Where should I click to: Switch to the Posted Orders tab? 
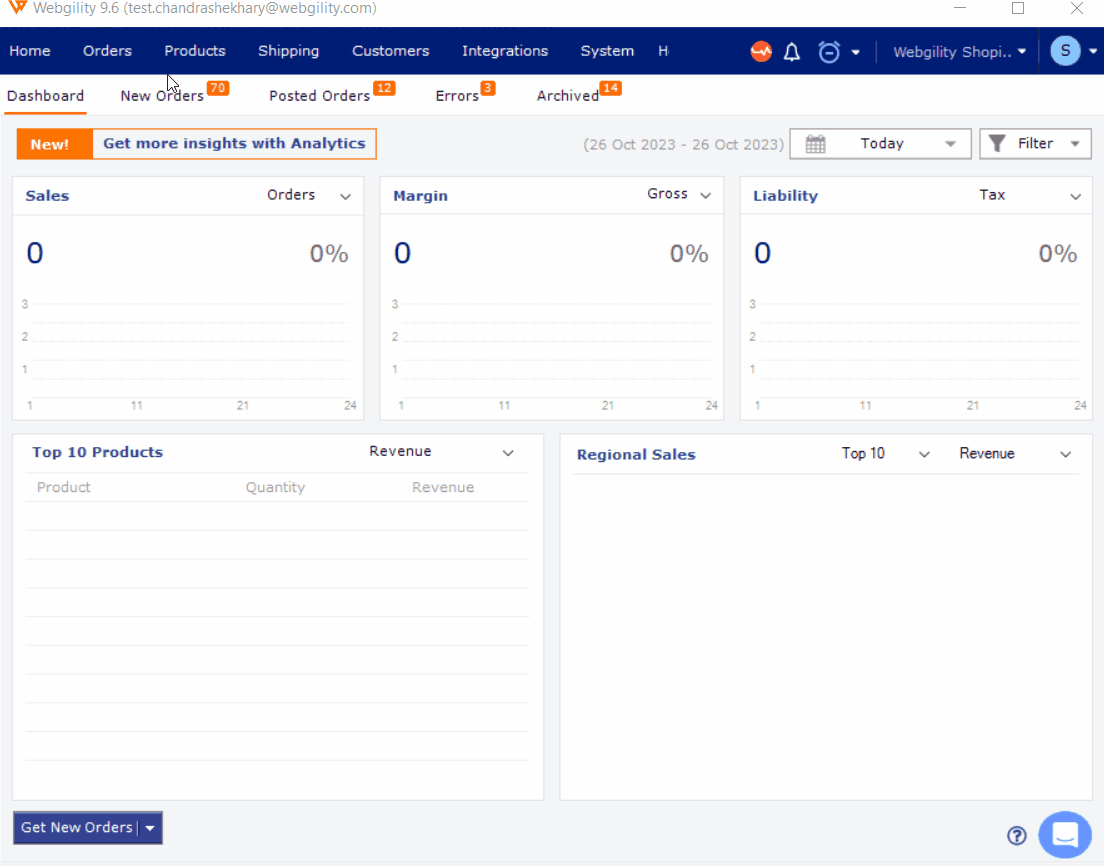pyautogui.click(x=320, y=96)
